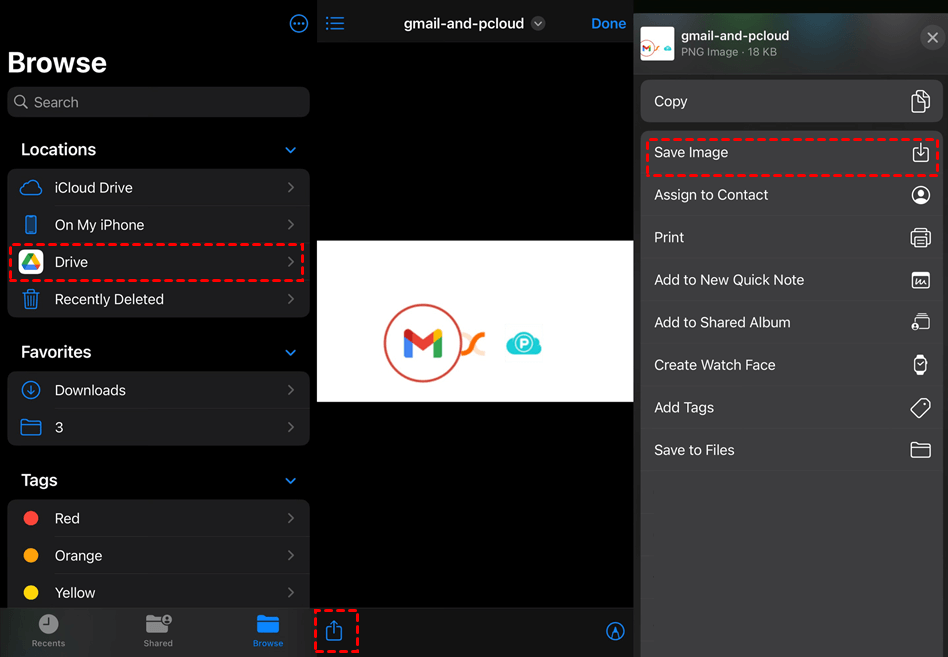Close the share sheet

(932, 38)
